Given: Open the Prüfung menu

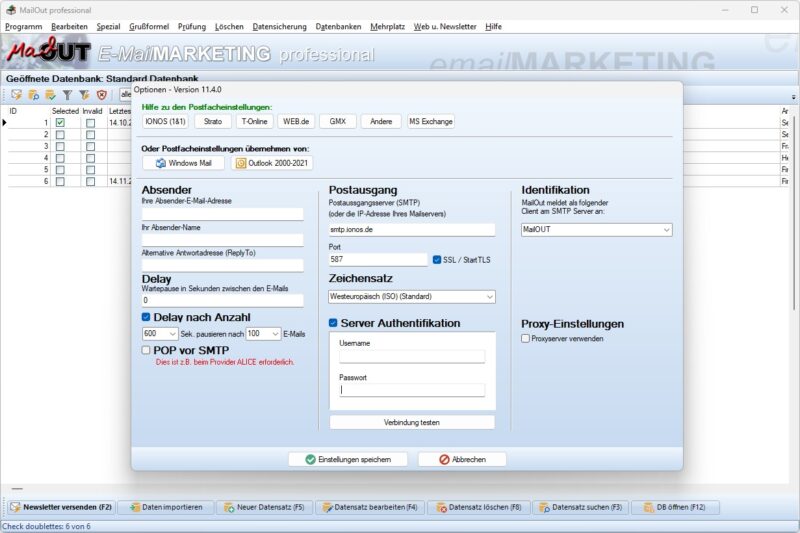Looking at the screenshot, I should (x=192, y=27).
